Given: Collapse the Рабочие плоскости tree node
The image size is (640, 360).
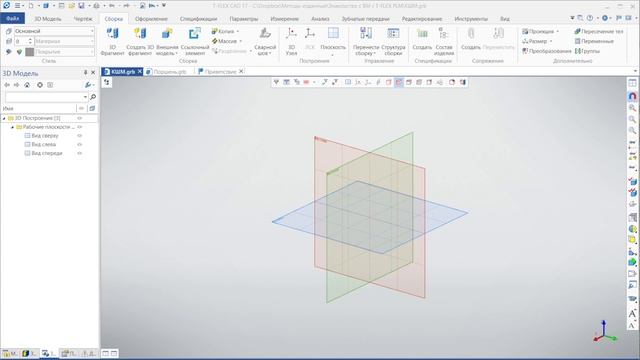Looking at the screenshot, I should coord(12,127).
